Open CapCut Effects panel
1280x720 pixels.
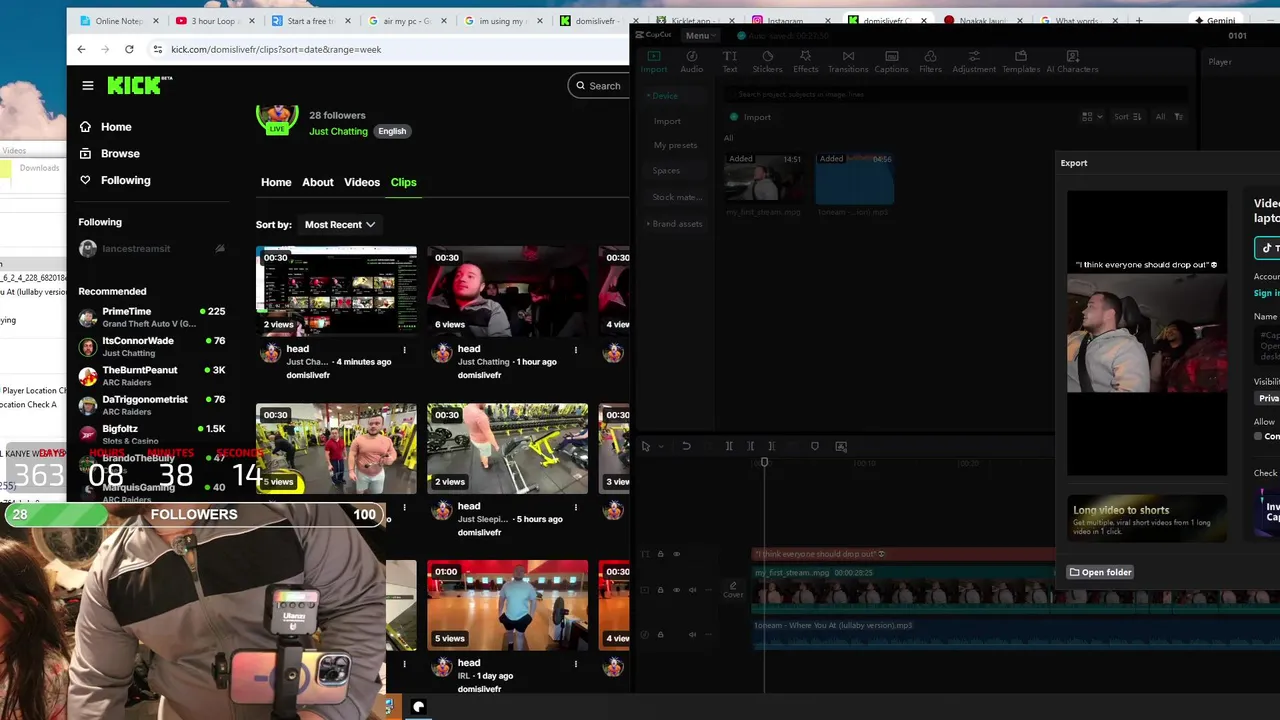pyautogui.click(x=806, y=62)
